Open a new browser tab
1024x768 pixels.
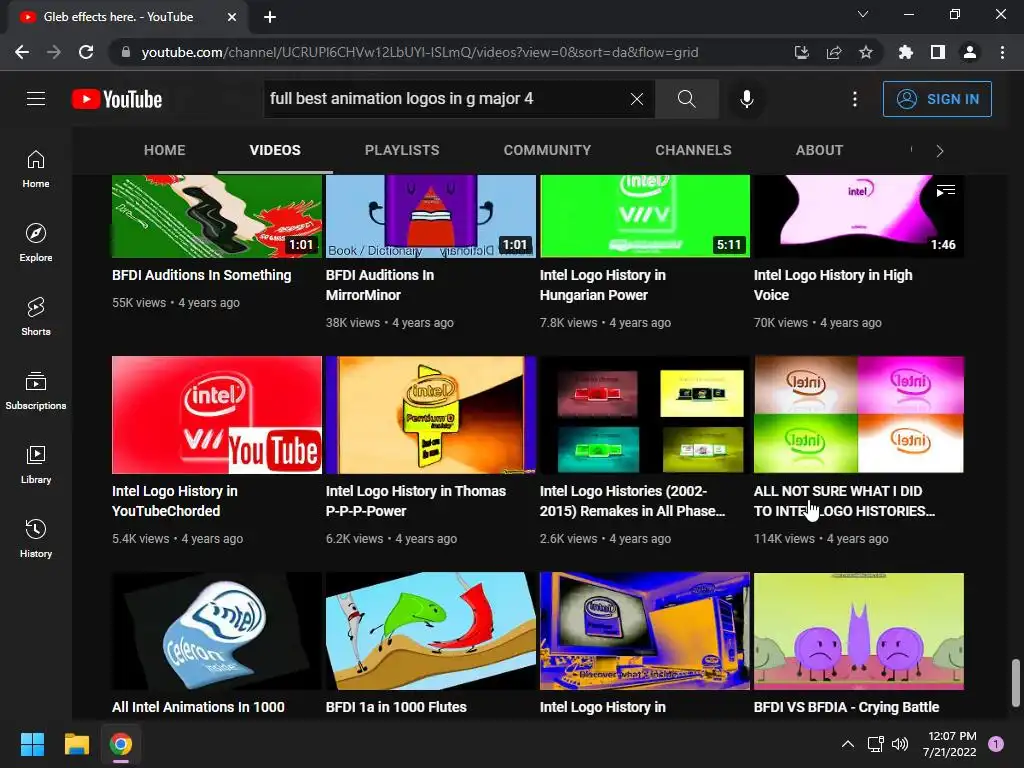270,17
